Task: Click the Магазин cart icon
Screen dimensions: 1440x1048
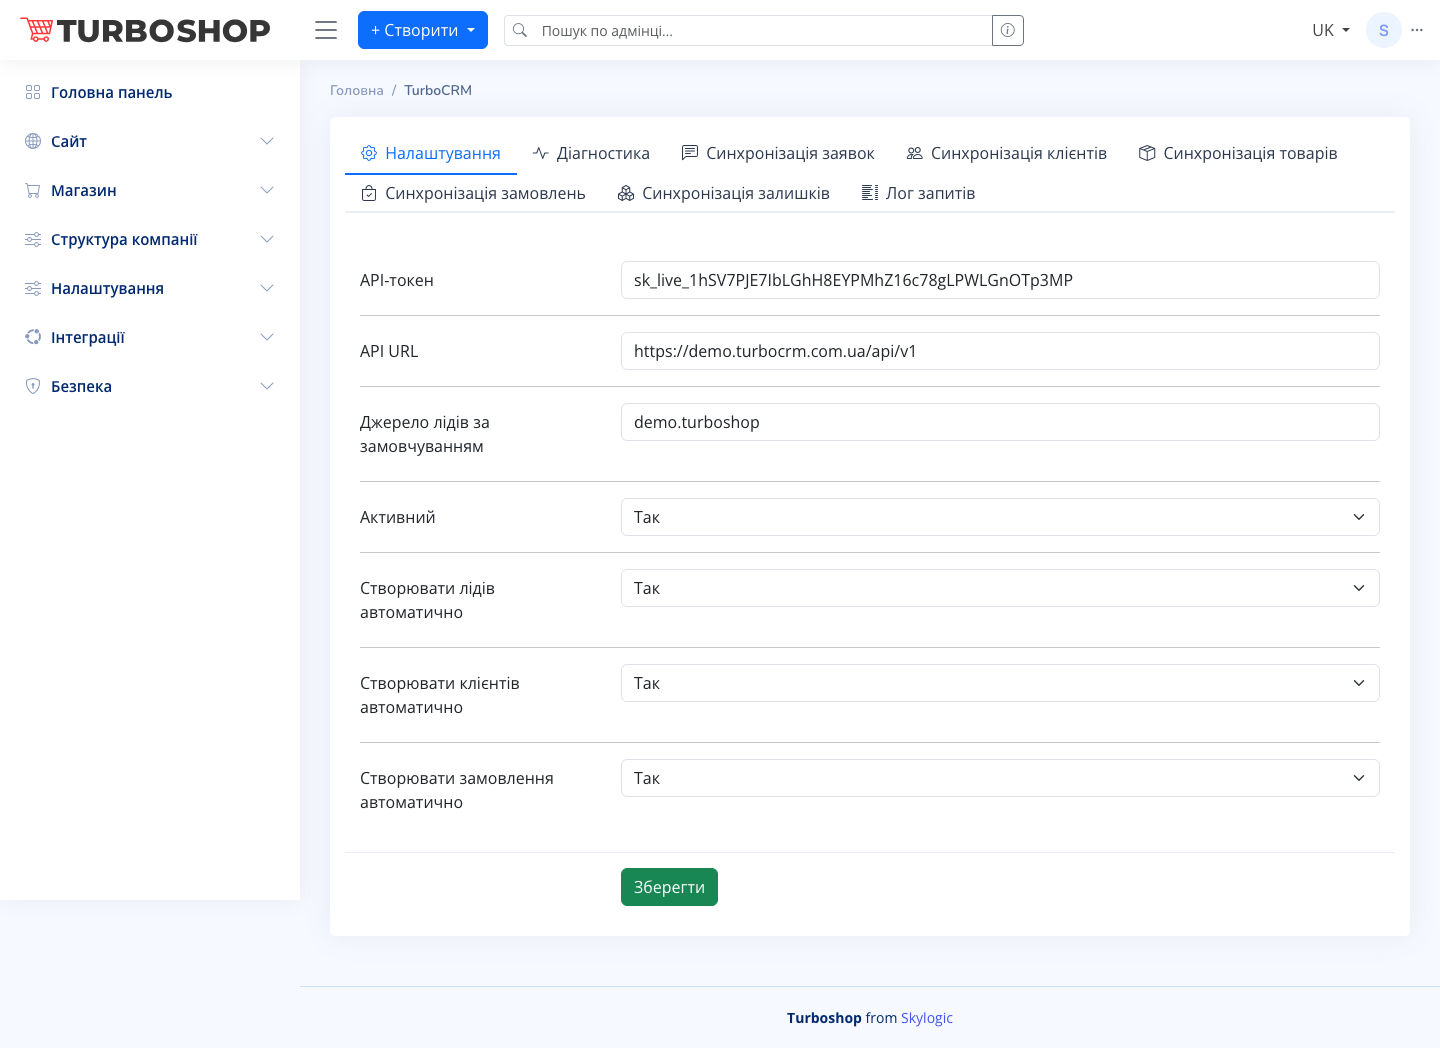Action: pos(33,190)
